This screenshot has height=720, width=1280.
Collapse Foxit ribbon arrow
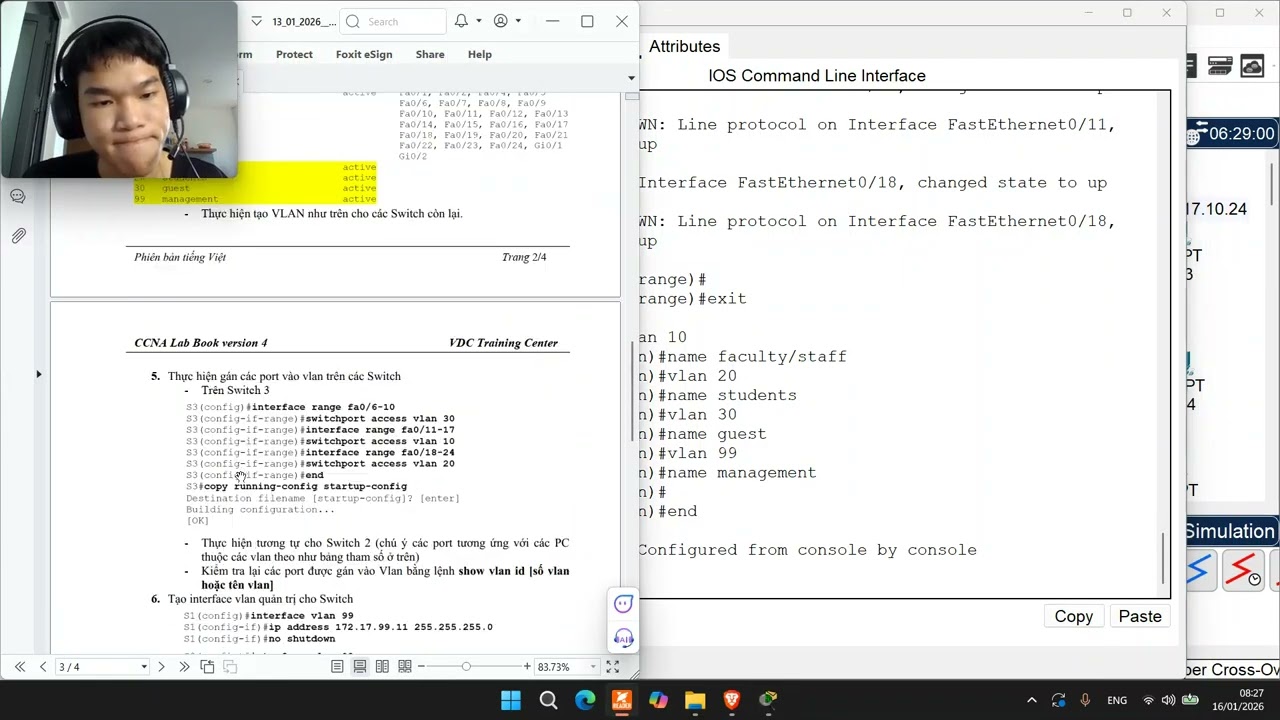(631, 78)
